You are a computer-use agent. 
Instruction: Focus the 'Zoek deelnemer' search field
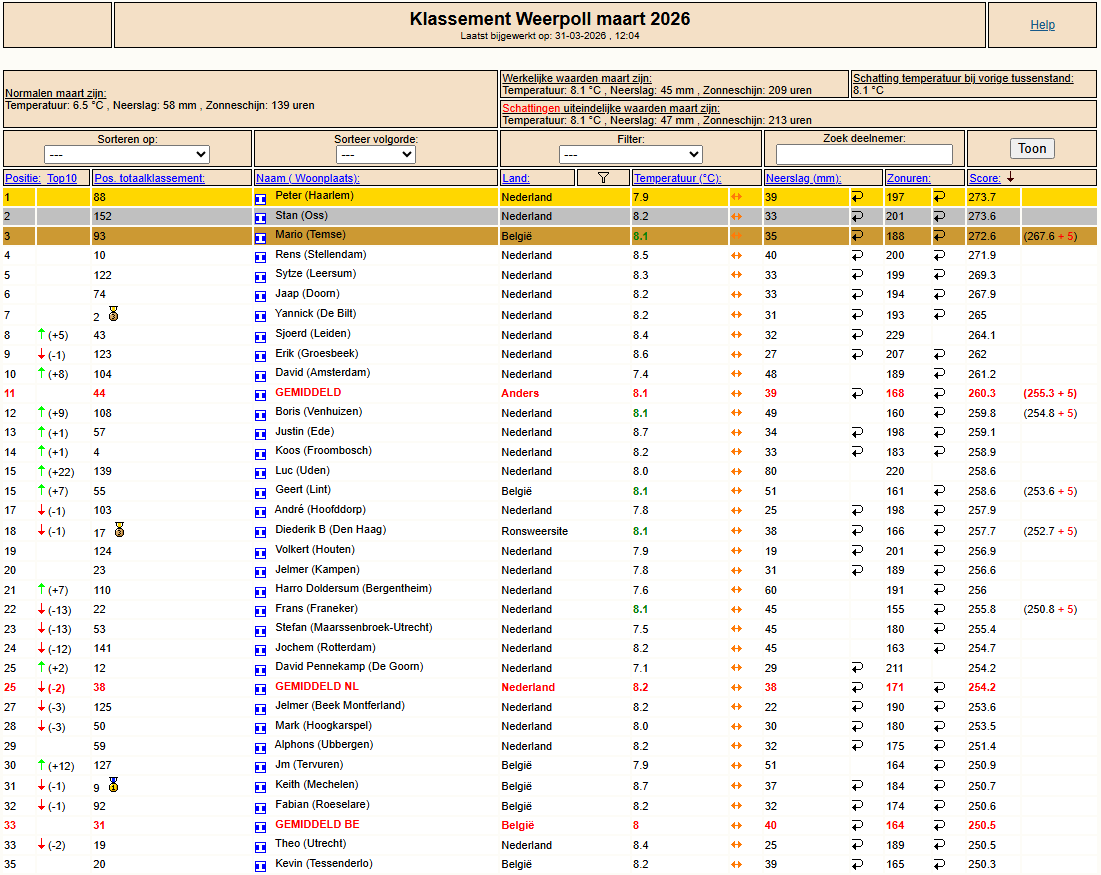tap(864, 155)
